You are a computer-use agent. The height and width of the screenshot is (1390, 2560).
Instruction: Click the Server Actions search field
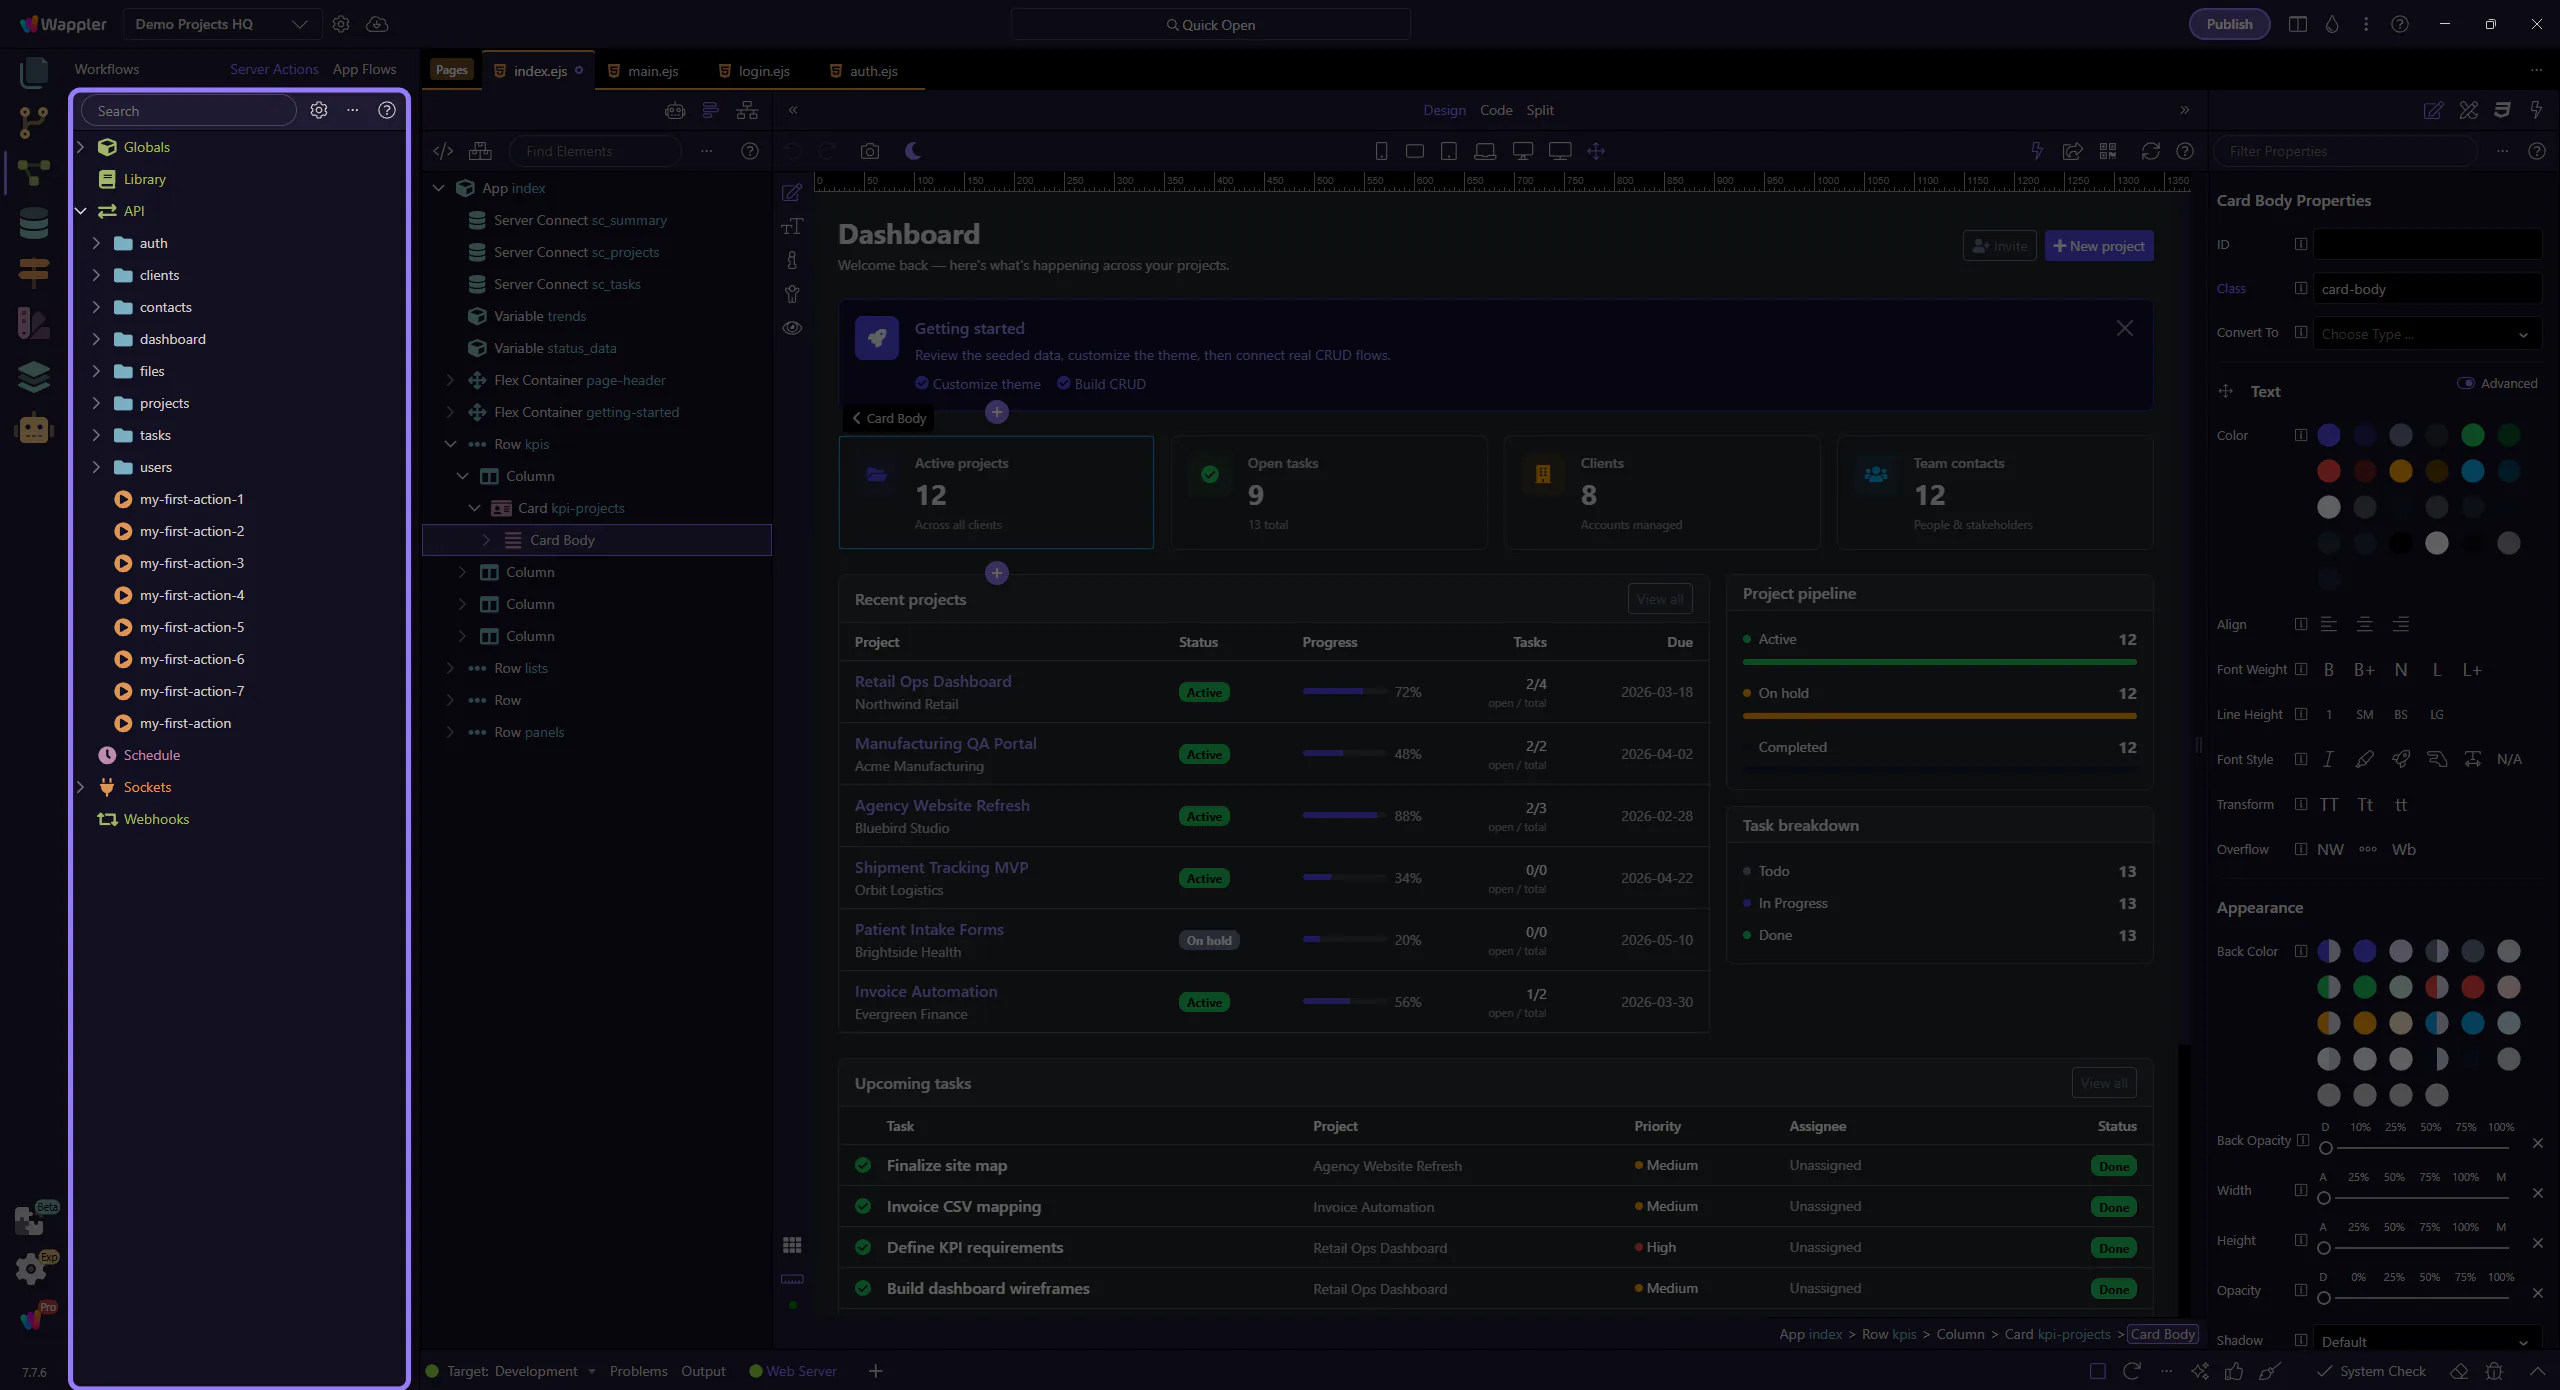click(190, 111)
